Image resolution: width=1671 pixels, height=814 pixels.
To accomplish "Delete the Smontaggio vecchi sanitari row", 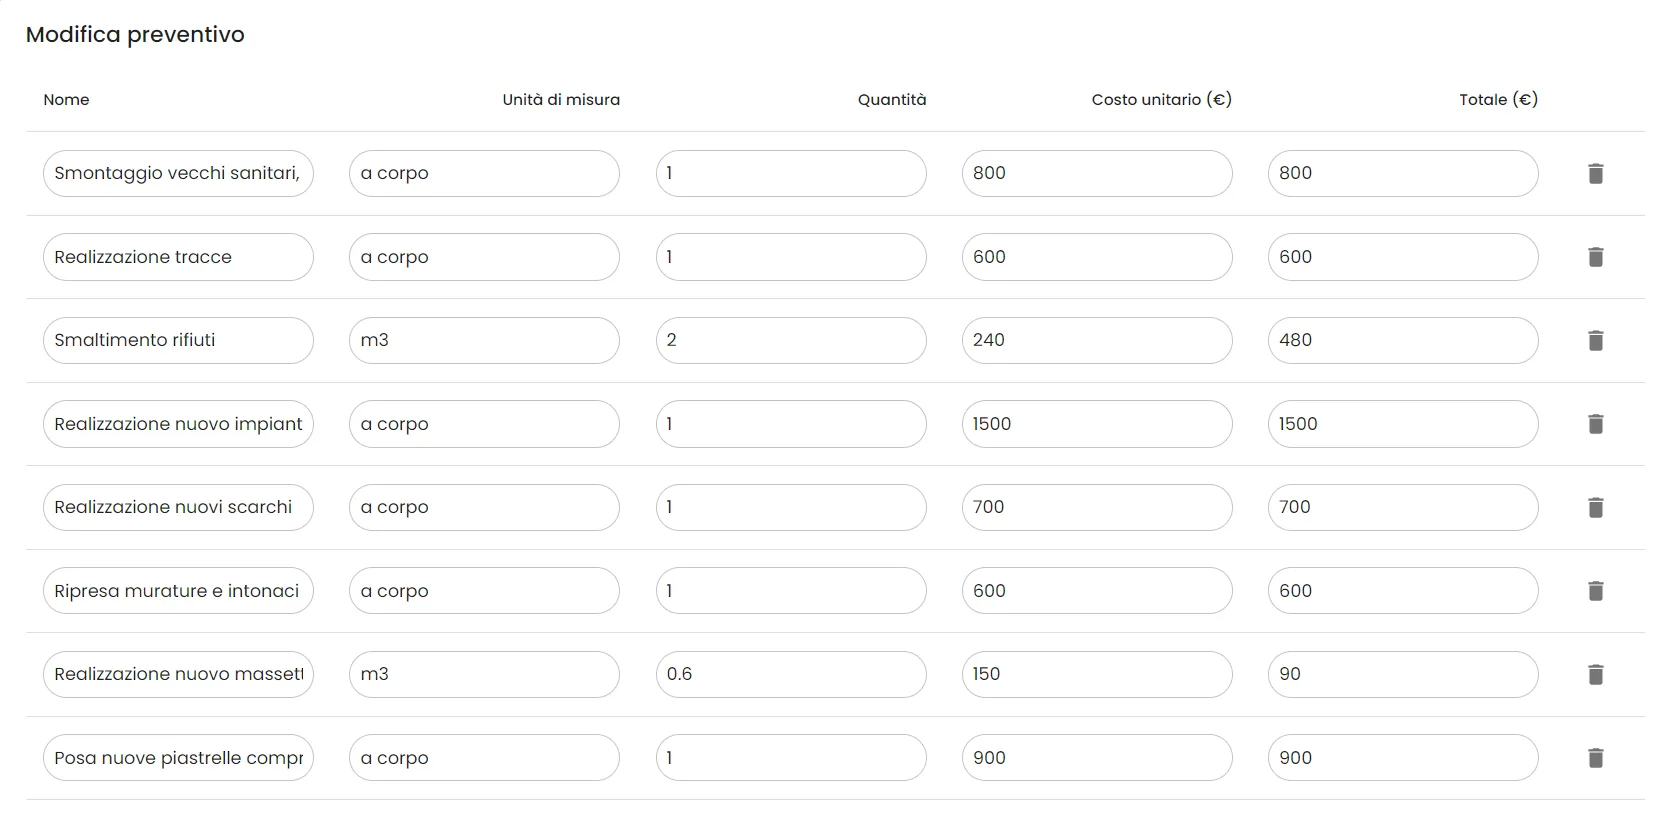I will pos(1595,174).
